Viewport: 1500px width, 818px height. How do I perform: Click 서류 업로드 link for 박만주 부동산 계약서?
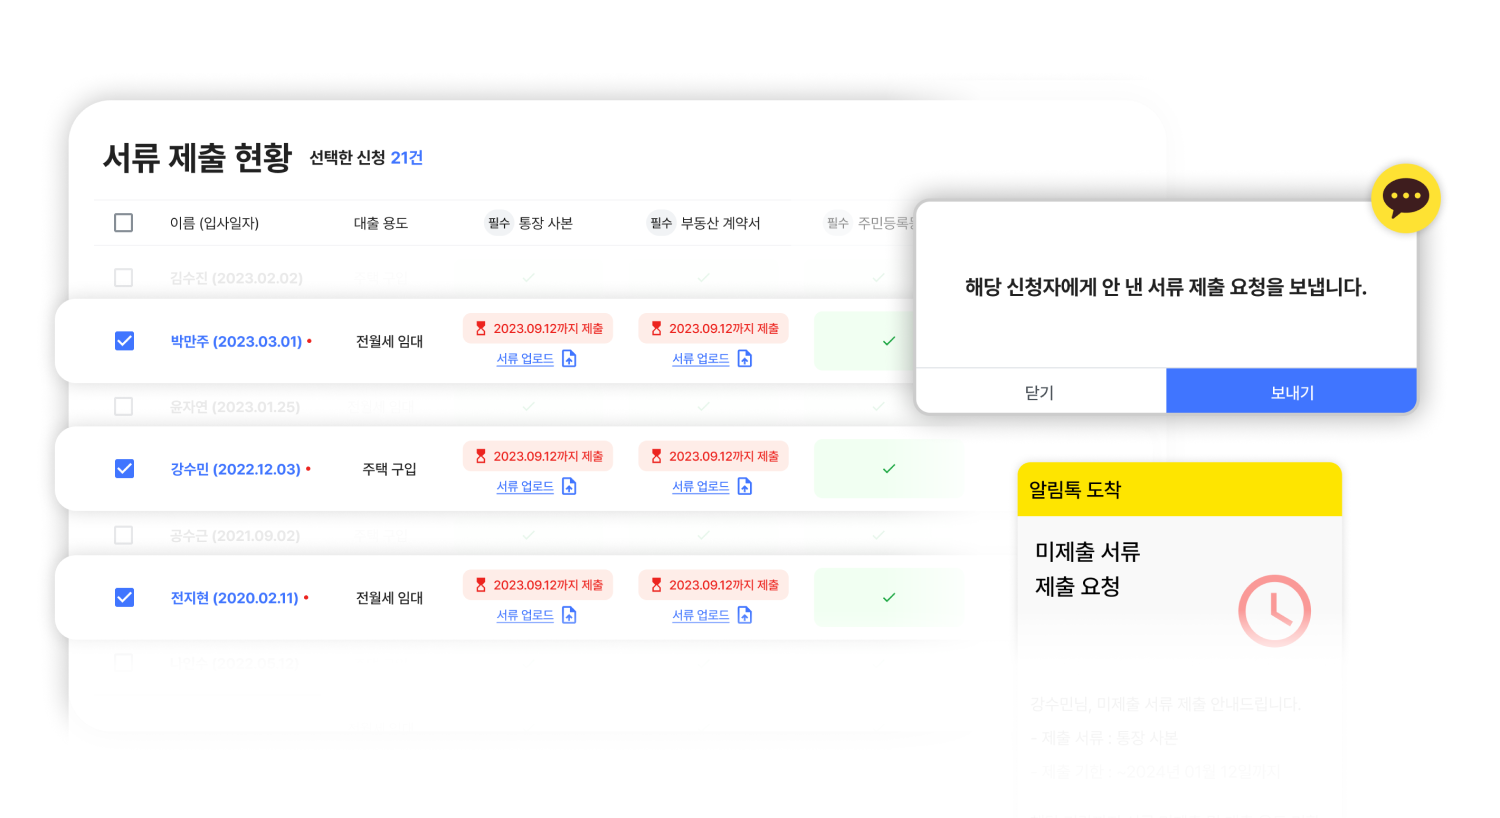point(701,359)
